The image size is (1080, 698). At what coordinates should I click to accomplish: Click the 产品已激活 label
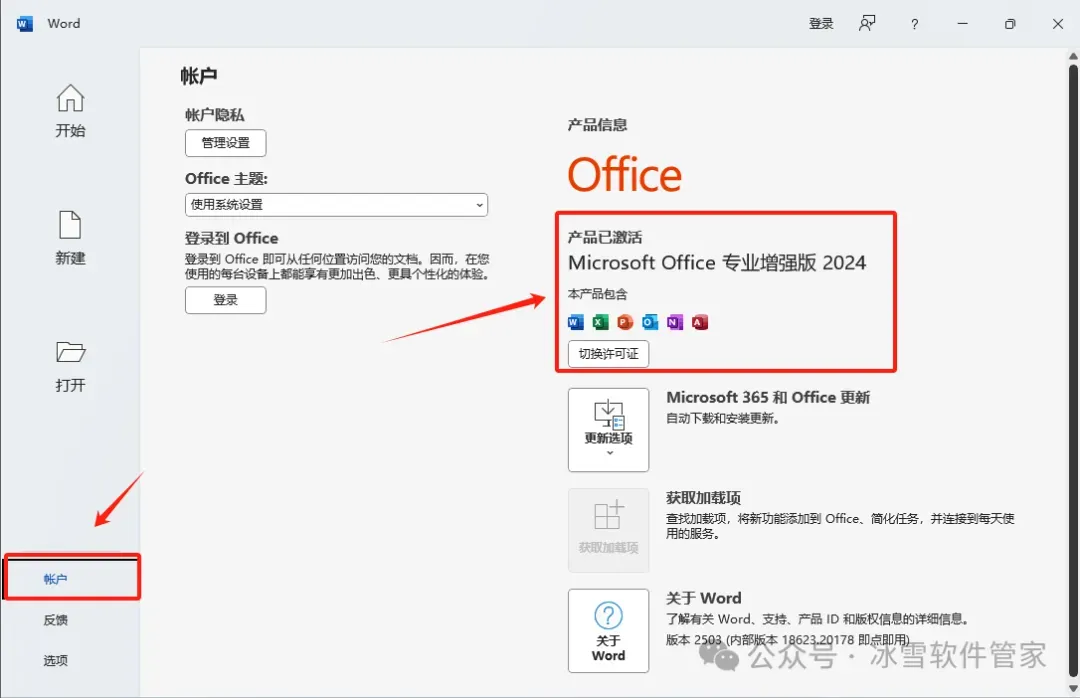pos(605,238)
